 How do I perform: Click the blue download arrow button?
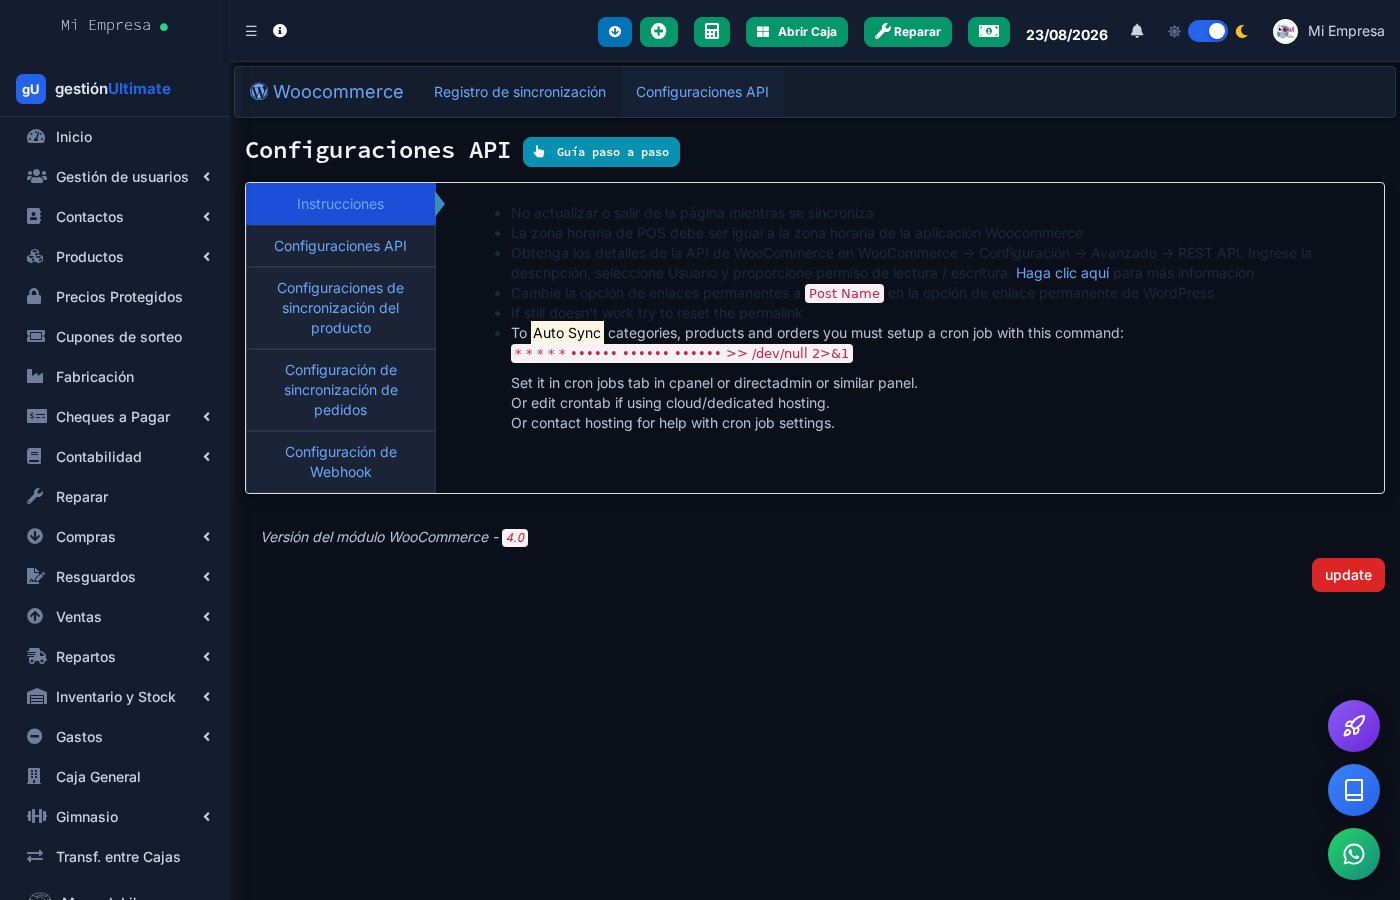pos(615,32)
